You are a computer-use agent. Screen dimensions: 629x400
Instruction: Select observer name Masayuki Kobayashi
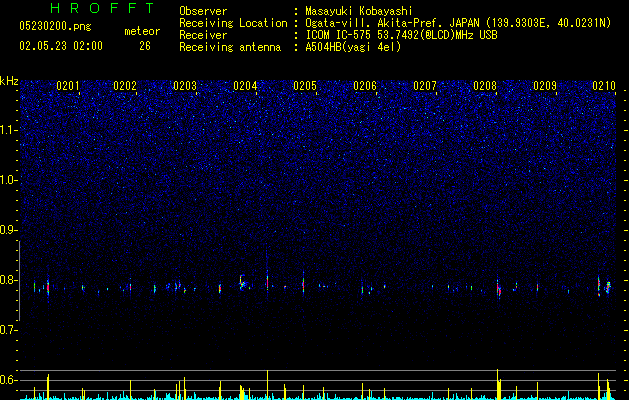(359, 11)
